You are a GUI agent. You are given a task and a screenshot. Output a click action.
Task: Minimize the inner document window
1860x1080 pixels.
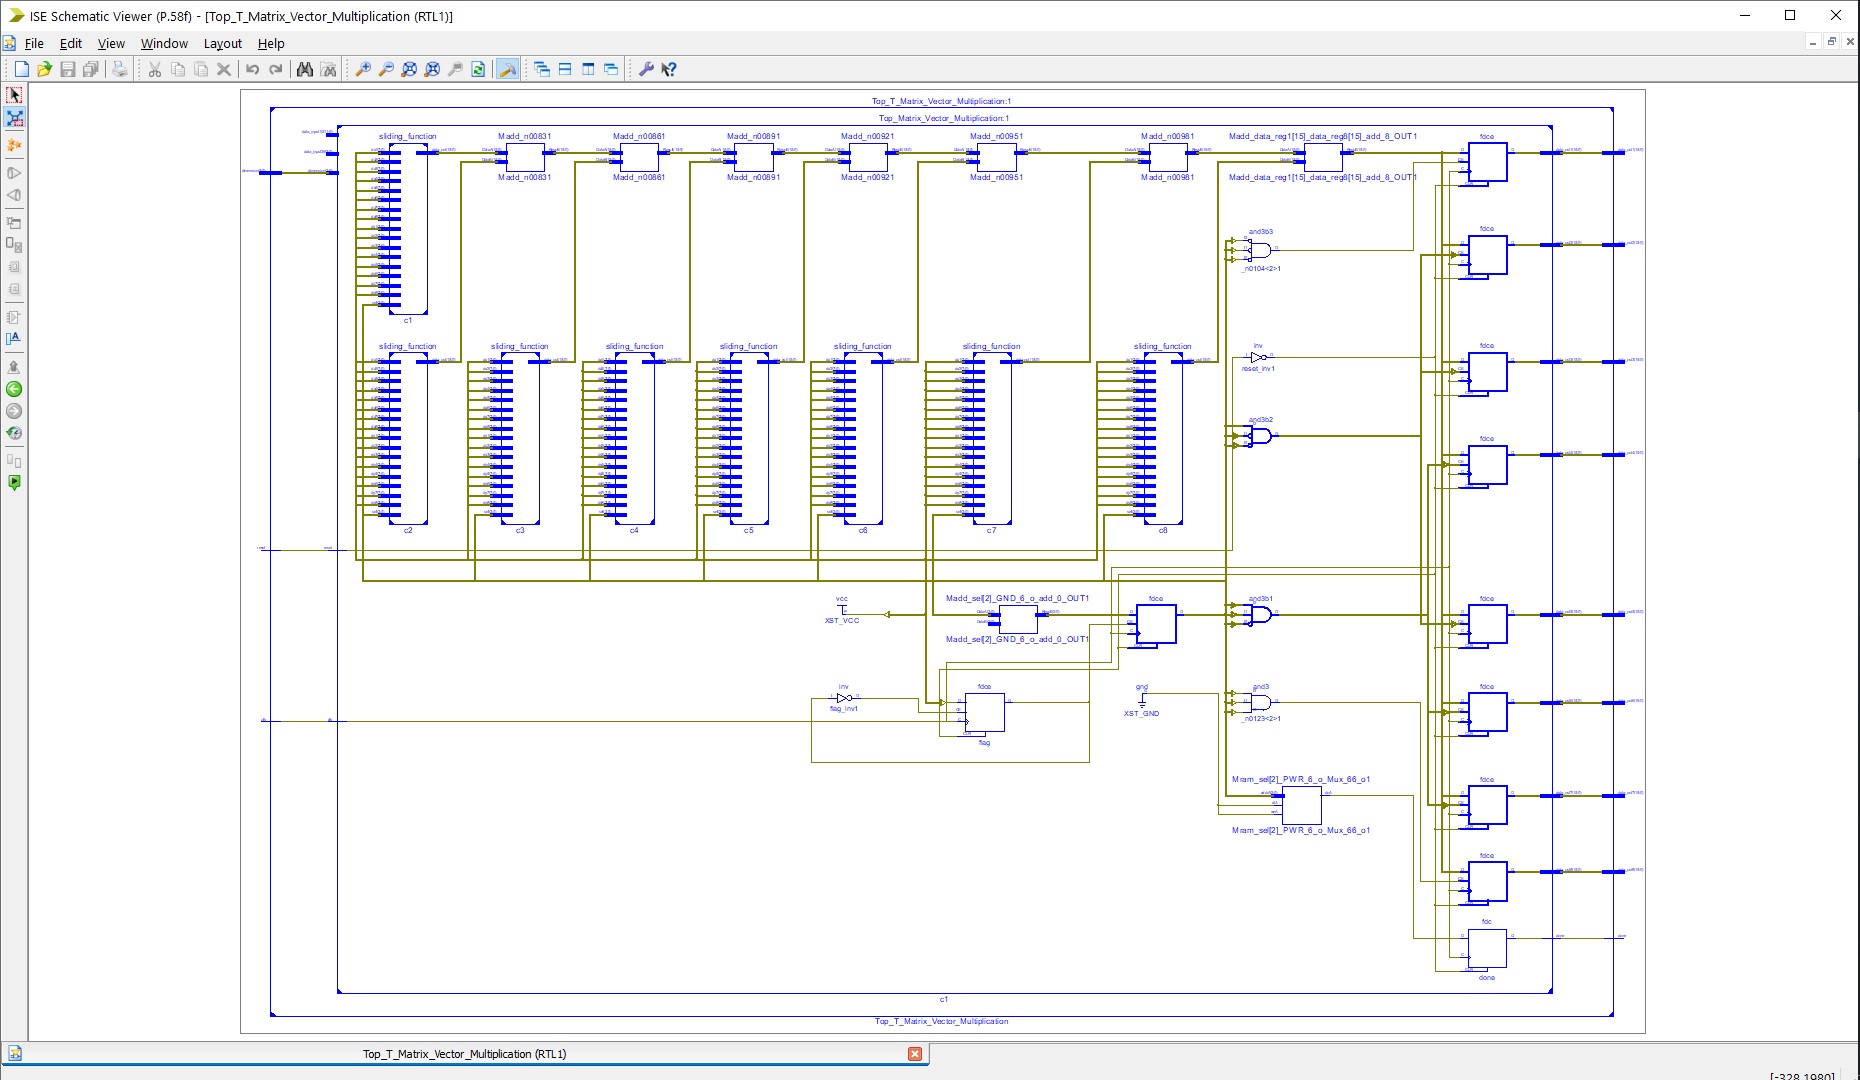[1812, 42]
